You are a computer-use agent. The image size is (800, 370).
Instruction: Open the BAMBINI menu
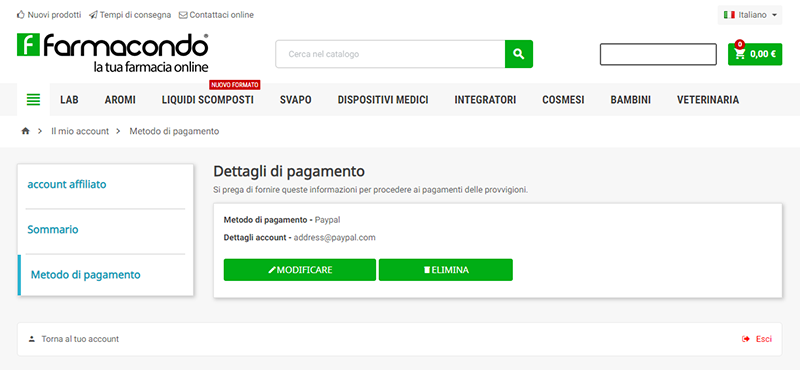pyautogui.click(x=631, y=100)
